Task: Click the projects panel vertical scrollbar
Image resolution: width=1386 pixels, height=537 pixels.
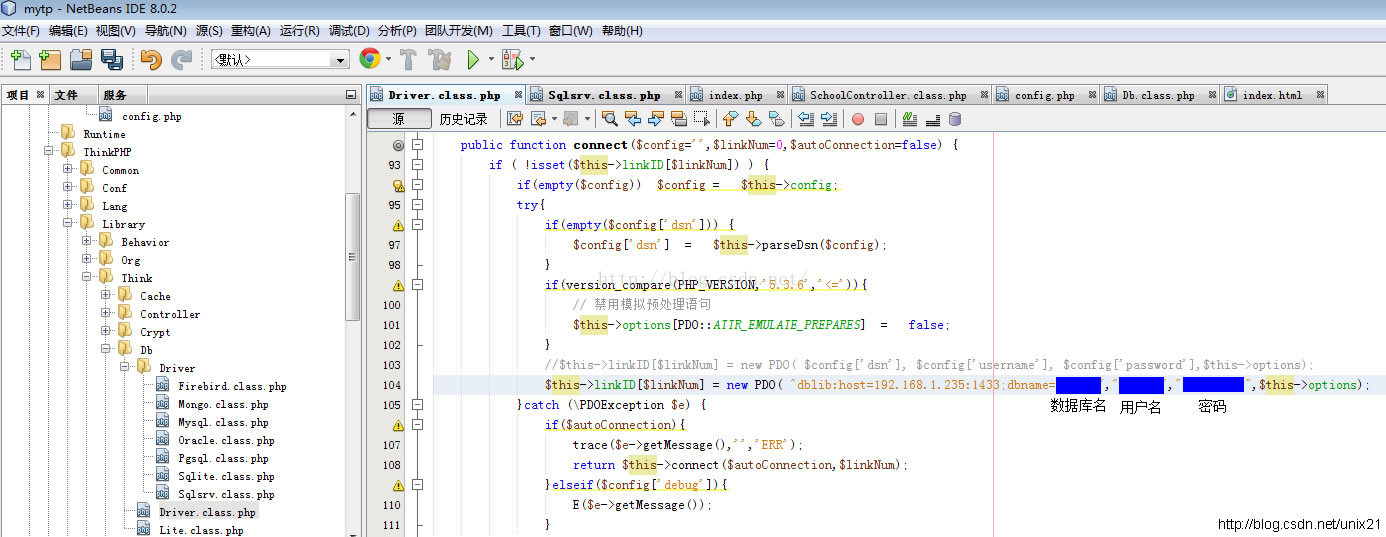Action: (352, 257)
